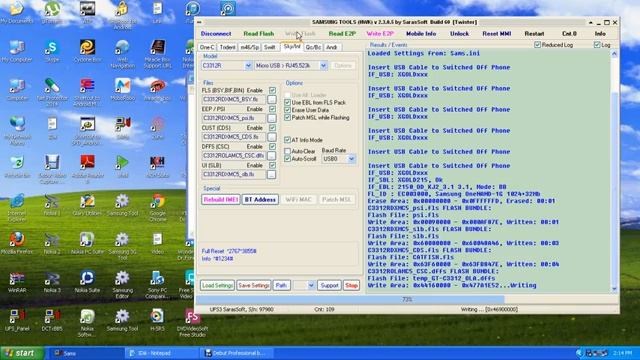This screenshot has height=360, width=640.
Task: Launch the Cyclone Box shortcut
Action: (87, 51)
